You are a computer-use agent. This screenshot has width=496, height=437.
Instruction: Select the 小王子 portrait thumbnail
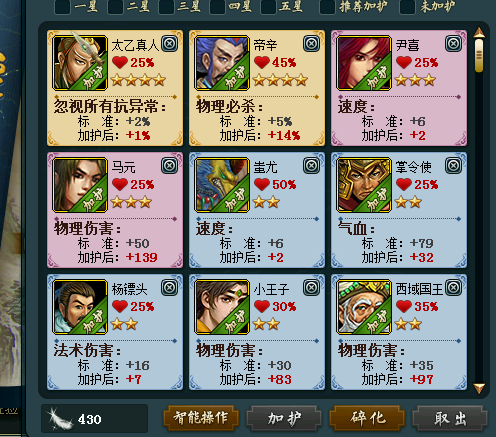click(222, 307)
